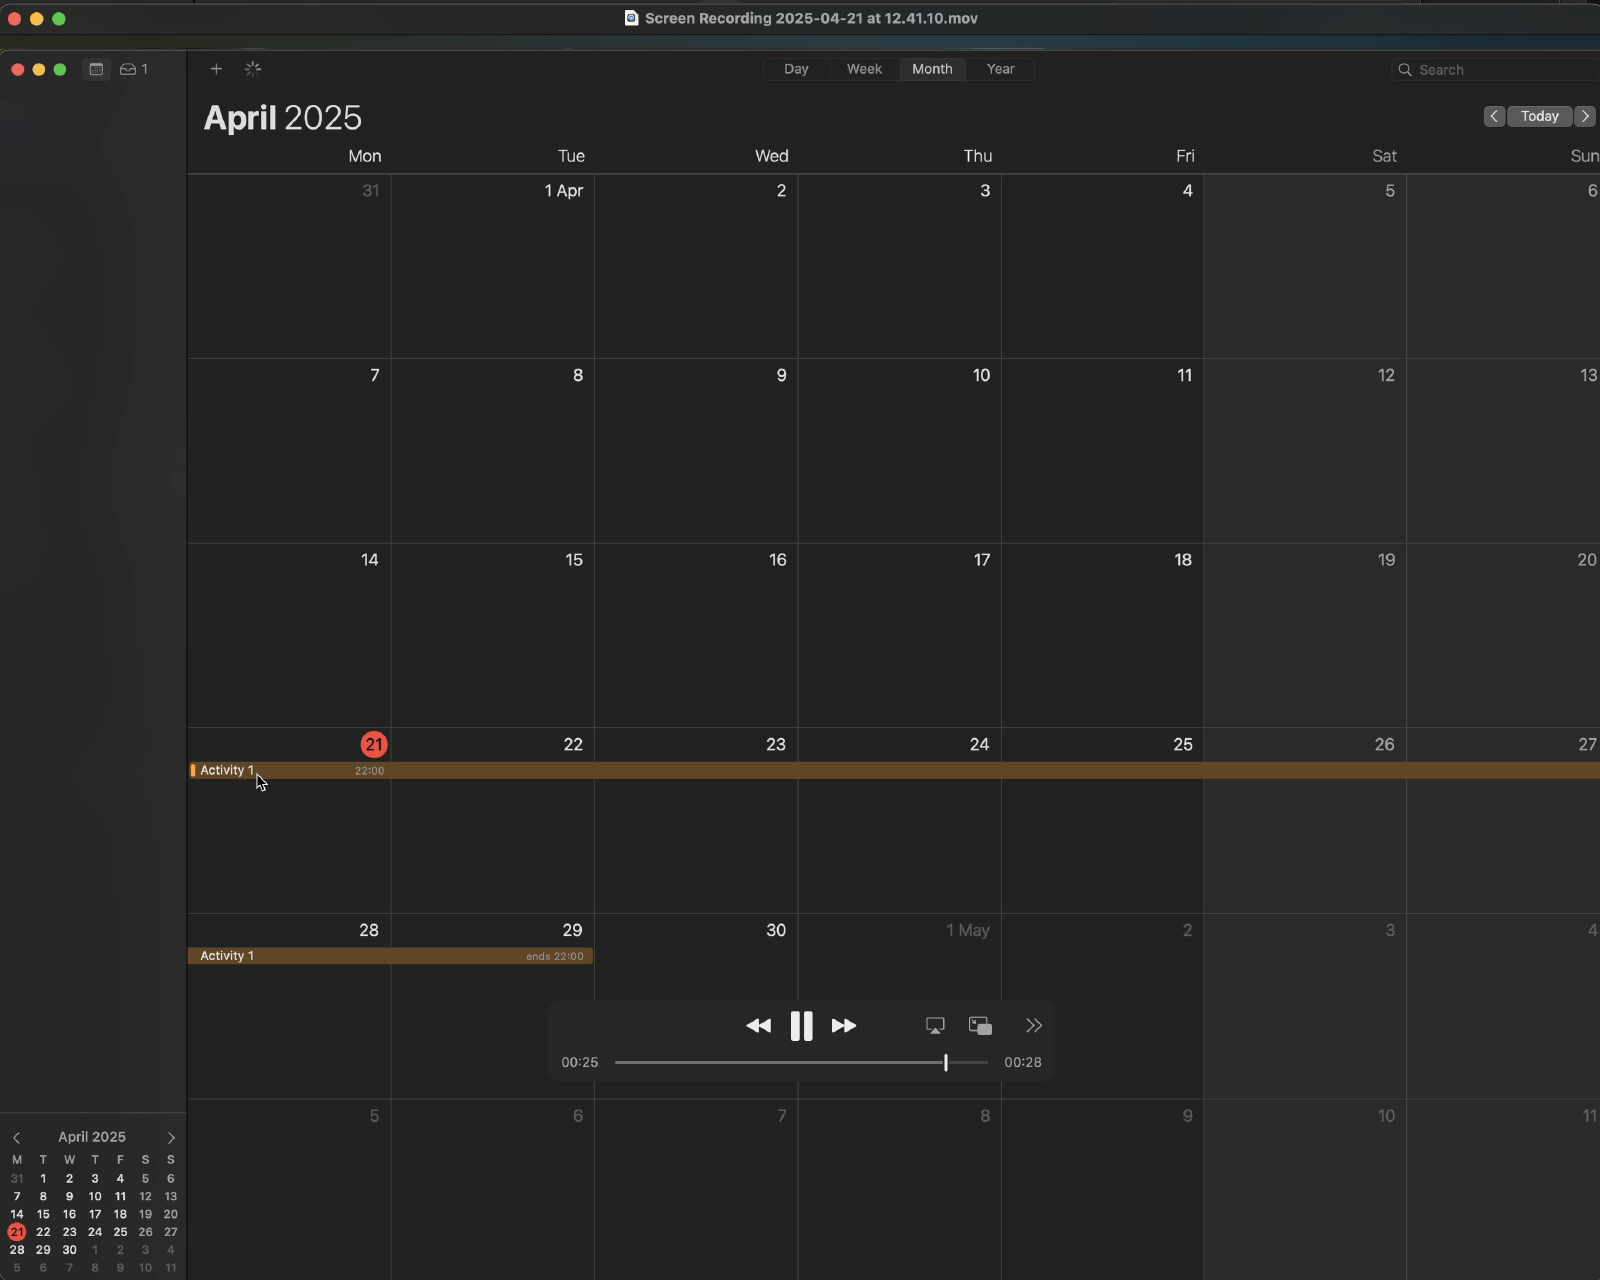Advance mini calendar to next month
1600x1280 pixels.
click(171, 1138)
